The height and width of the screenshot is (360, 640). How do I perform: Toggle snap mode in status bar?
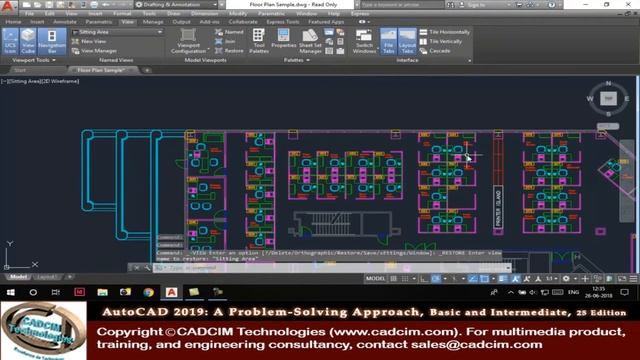point(405,279)
